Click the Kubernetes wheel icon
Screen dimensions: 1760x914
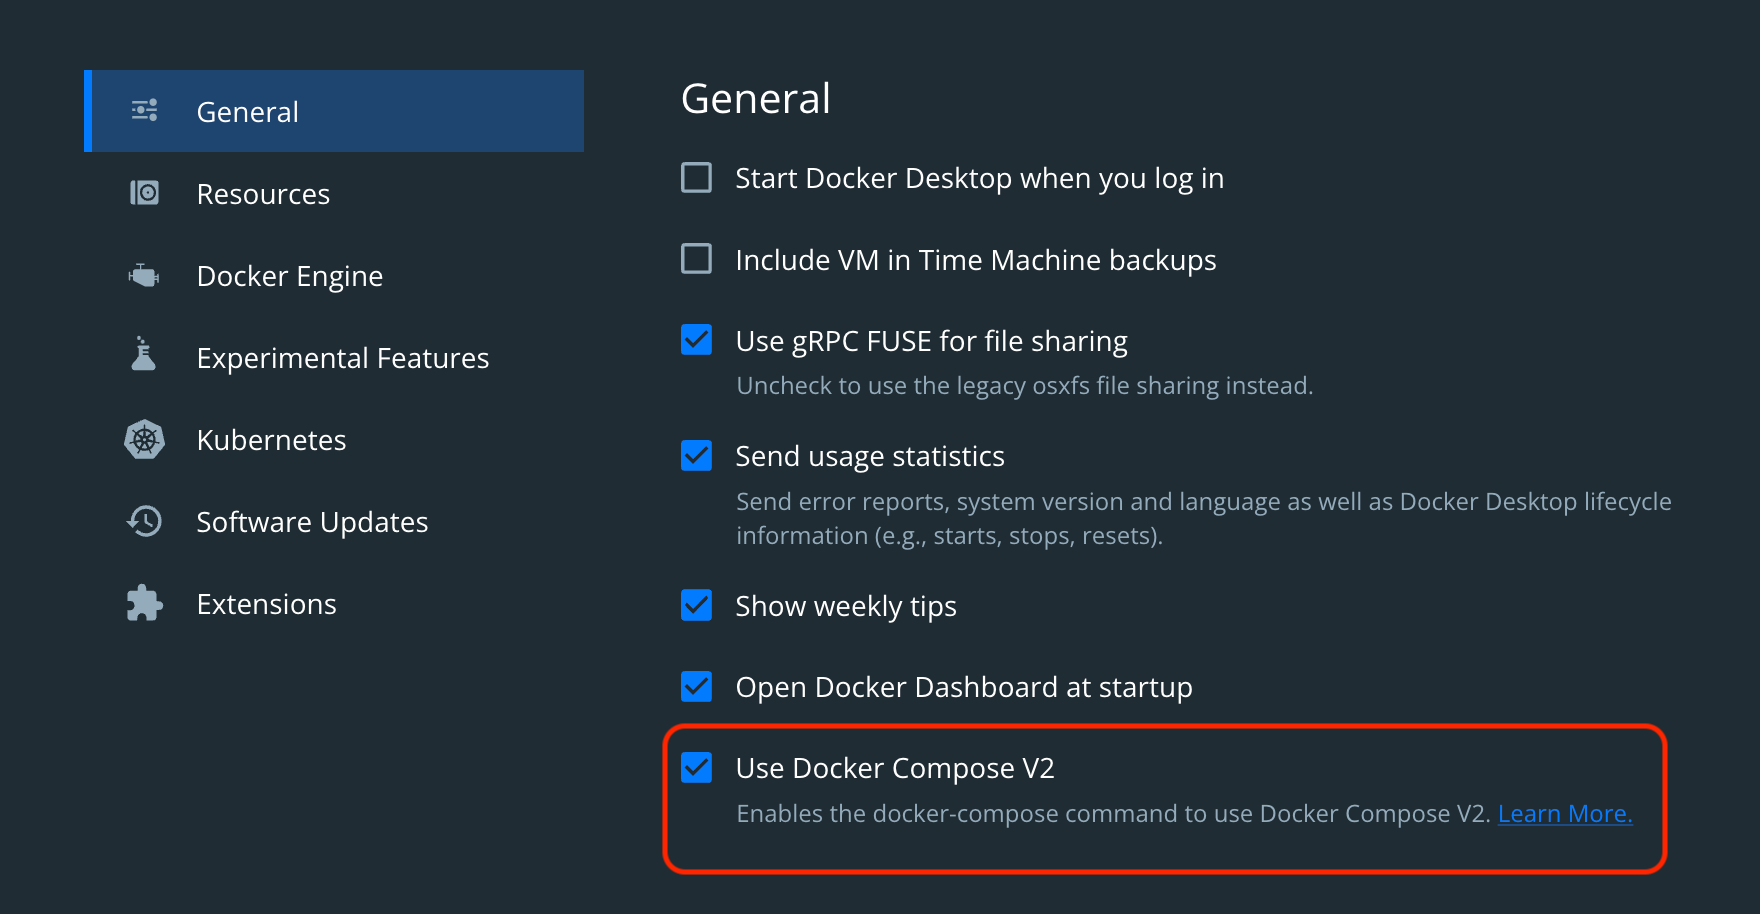[145, 439]
